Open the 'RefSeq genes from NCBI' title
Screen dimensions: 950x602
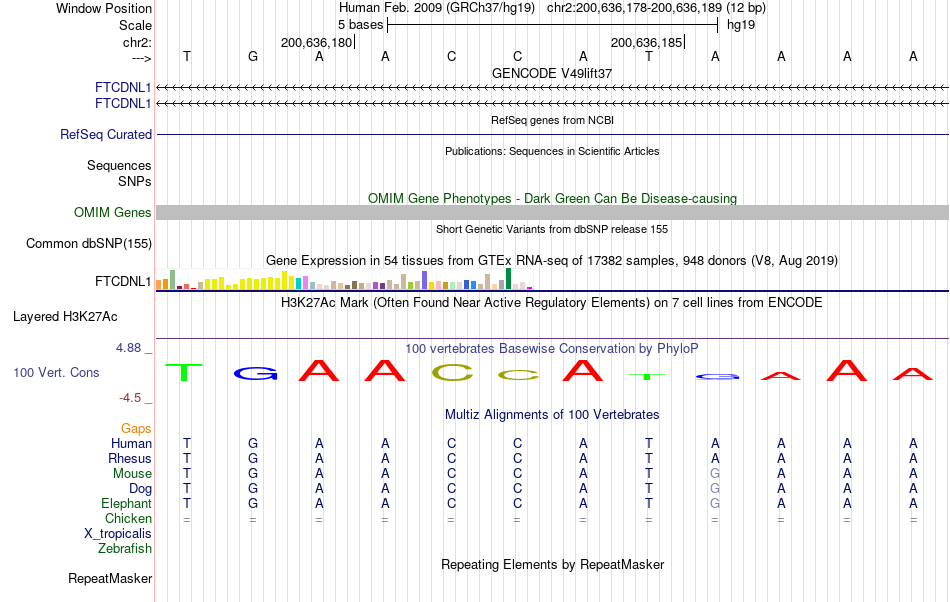pyautogui.click(x=552, y=120)
